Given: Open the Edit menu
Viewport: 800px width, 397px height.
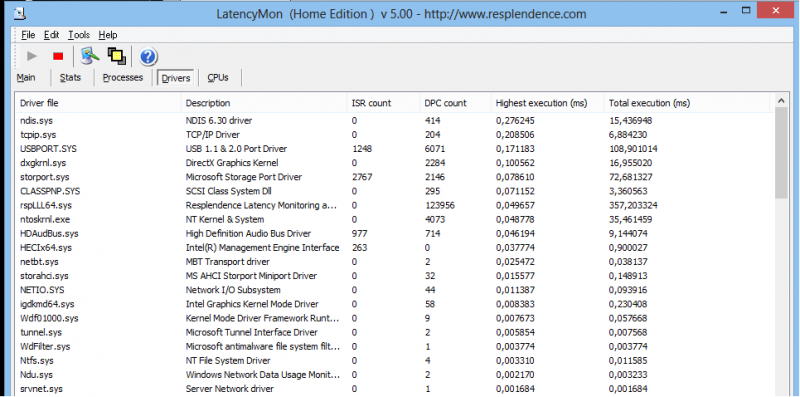Looking at the screenshot, I should (52, 35).
